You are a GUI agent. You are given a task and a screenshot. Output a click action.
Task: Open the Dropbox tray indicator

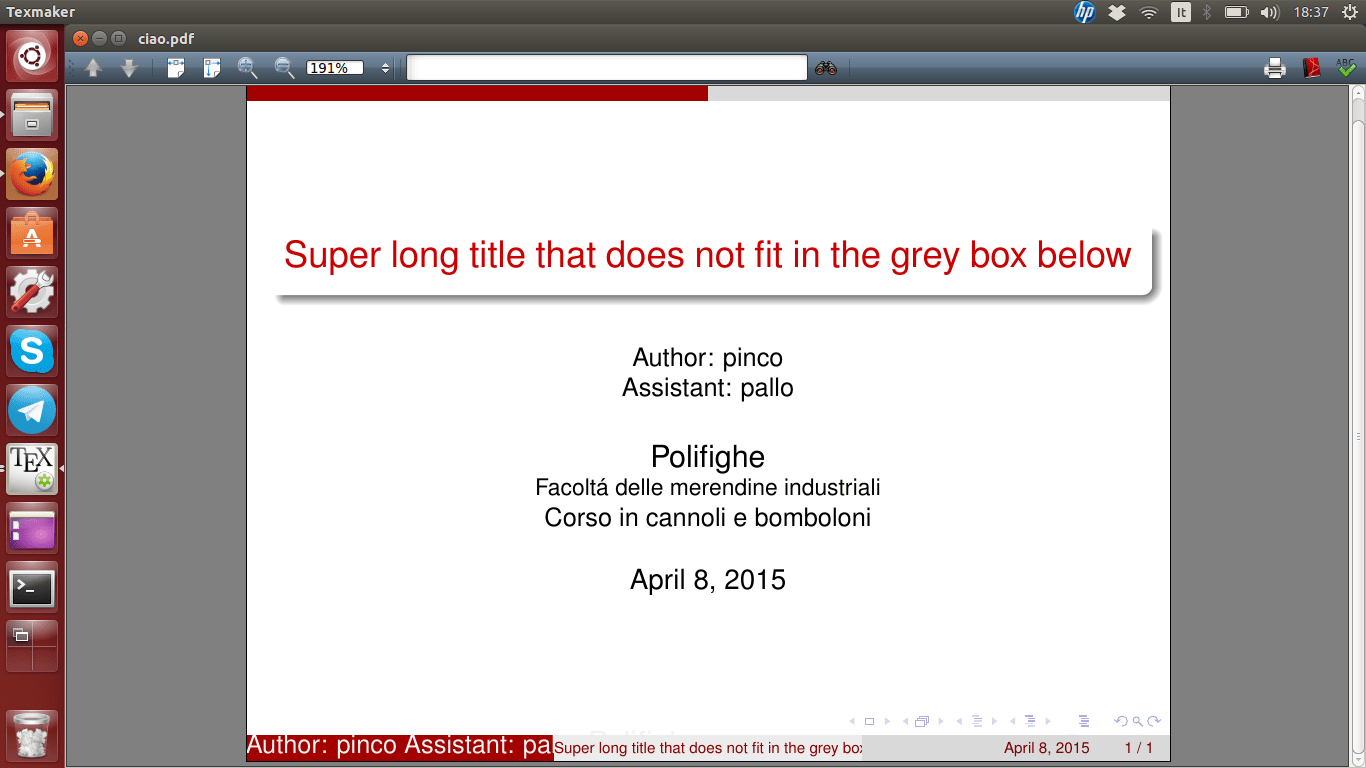click(1117, 12)
